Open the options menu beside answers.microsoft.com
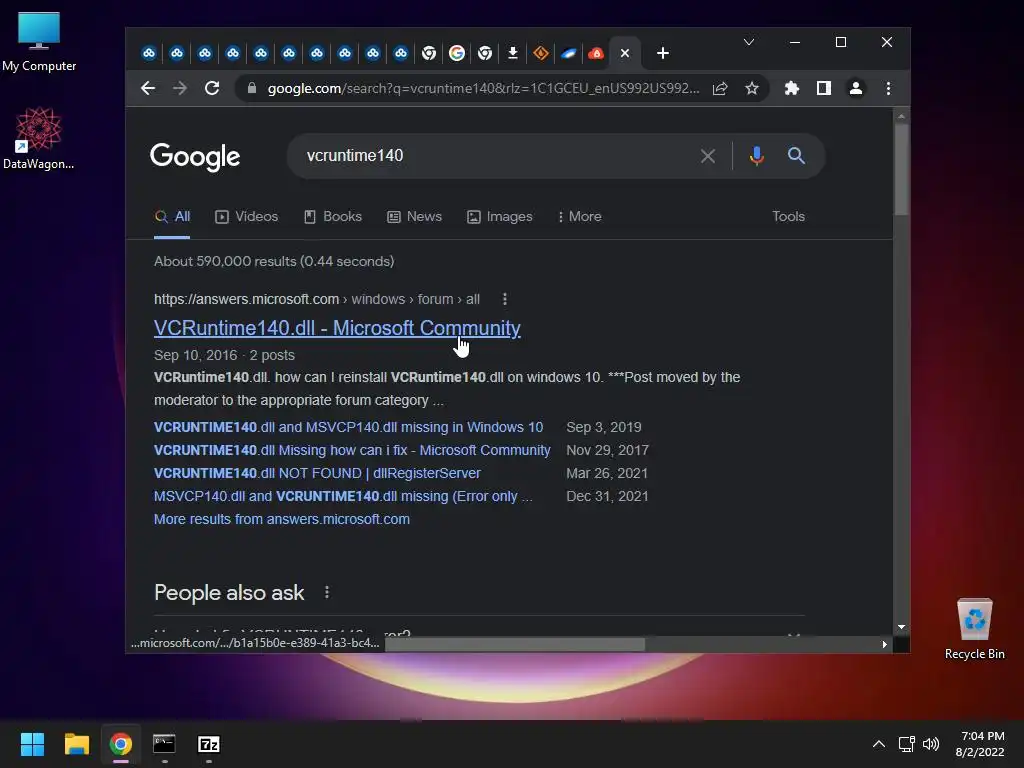 tap(505, 299)
